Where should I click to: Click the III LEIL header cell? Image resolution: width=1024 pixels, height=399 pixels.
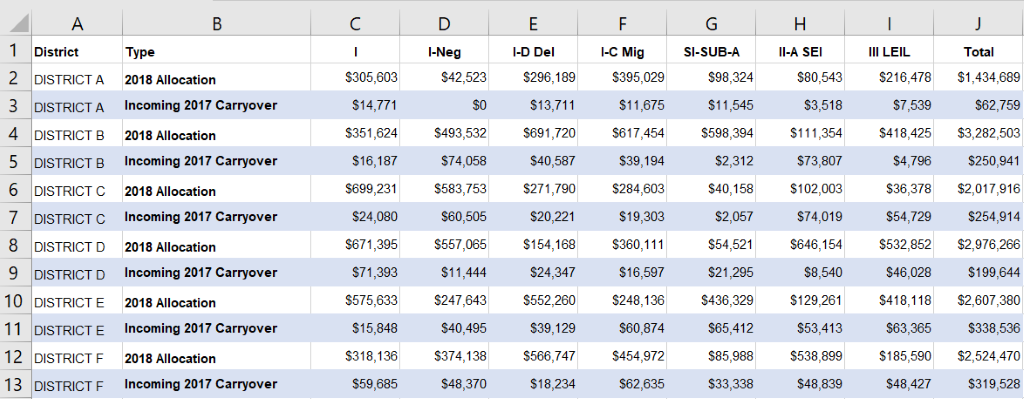click(889, 50)
